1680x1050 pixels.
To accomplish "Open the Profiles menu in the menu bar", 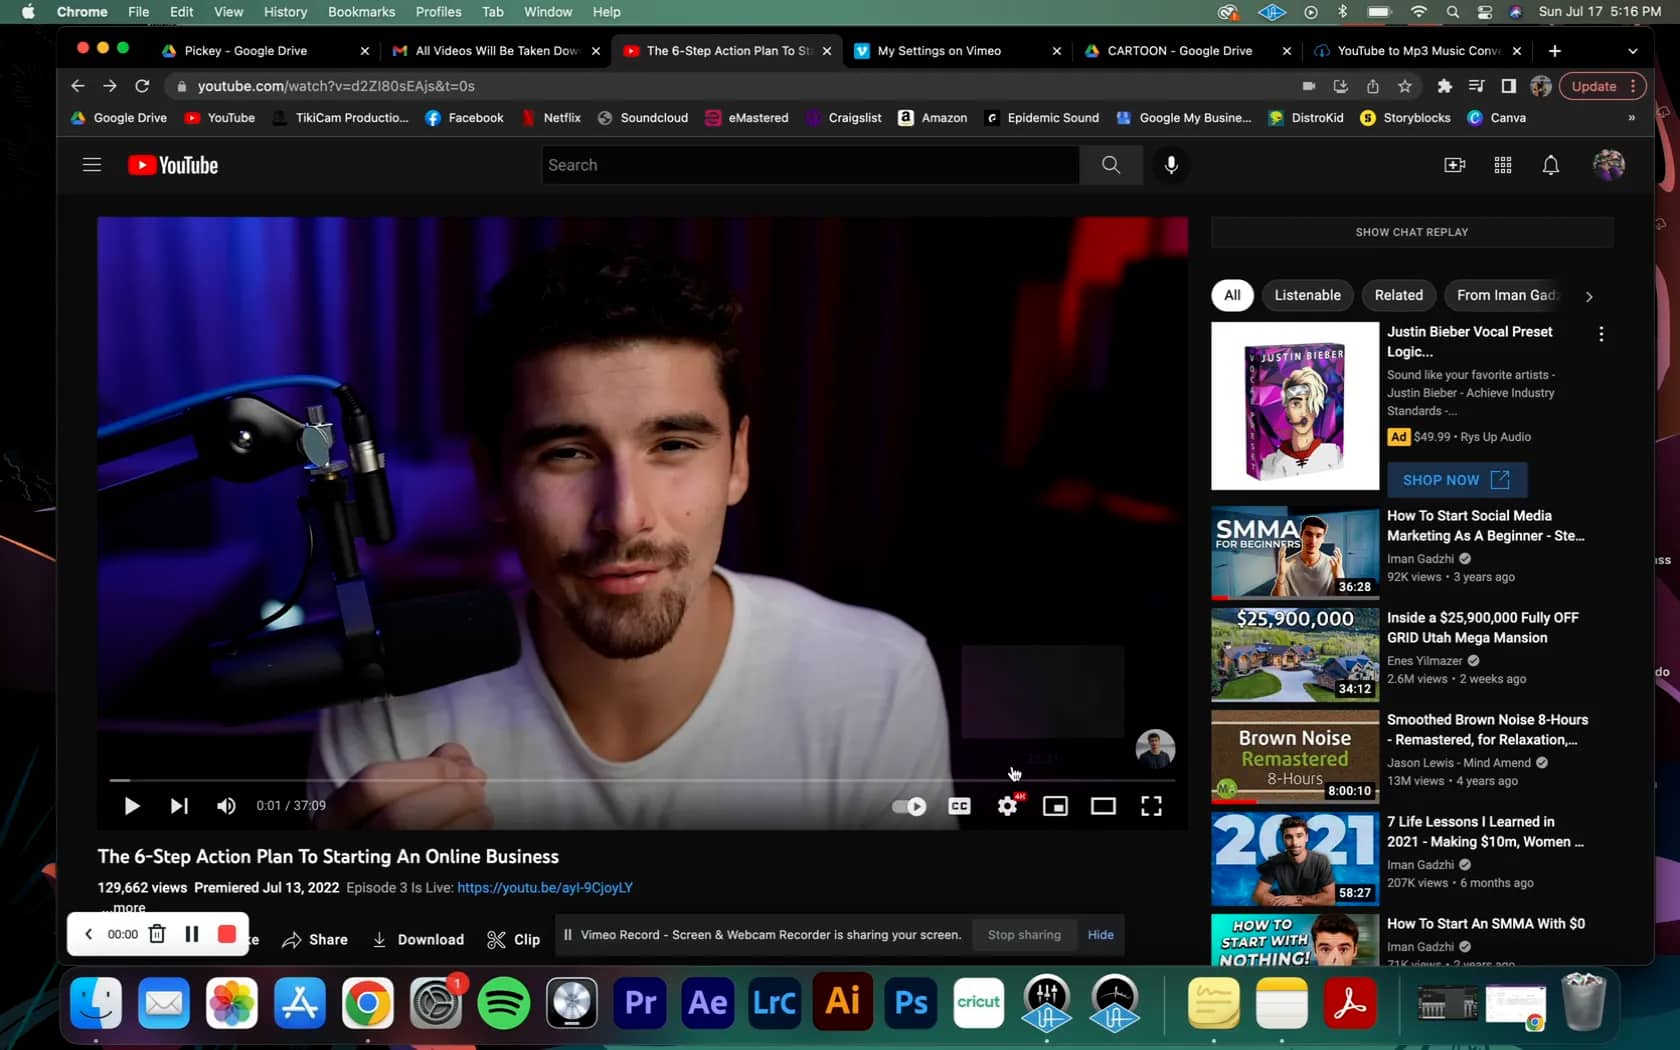I will coord(438,12).
